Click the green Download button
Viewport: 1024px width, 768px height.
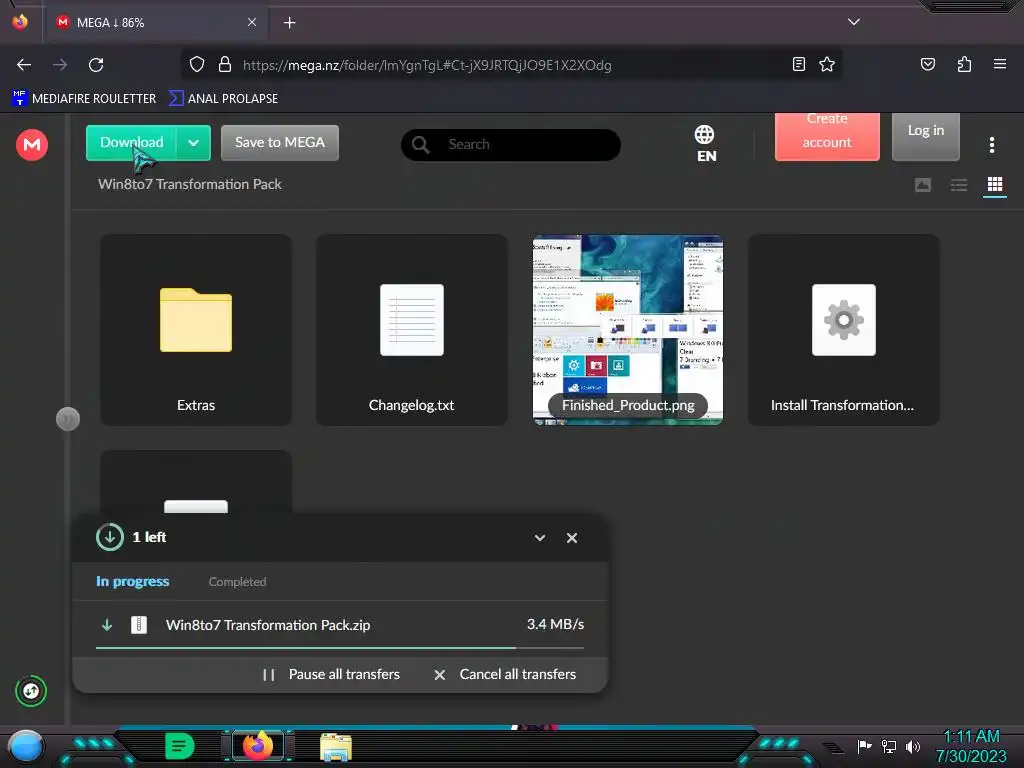pos(132,143)
